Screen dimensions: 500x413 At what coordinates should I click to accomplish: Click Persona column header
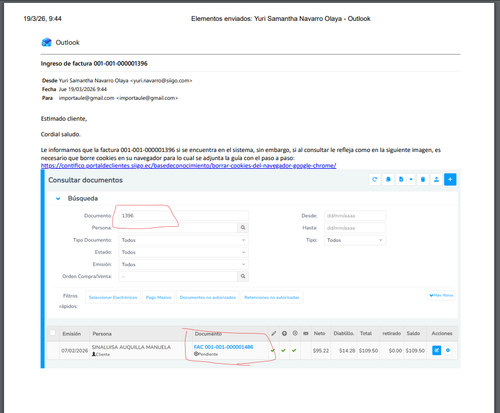pos(102,334)
